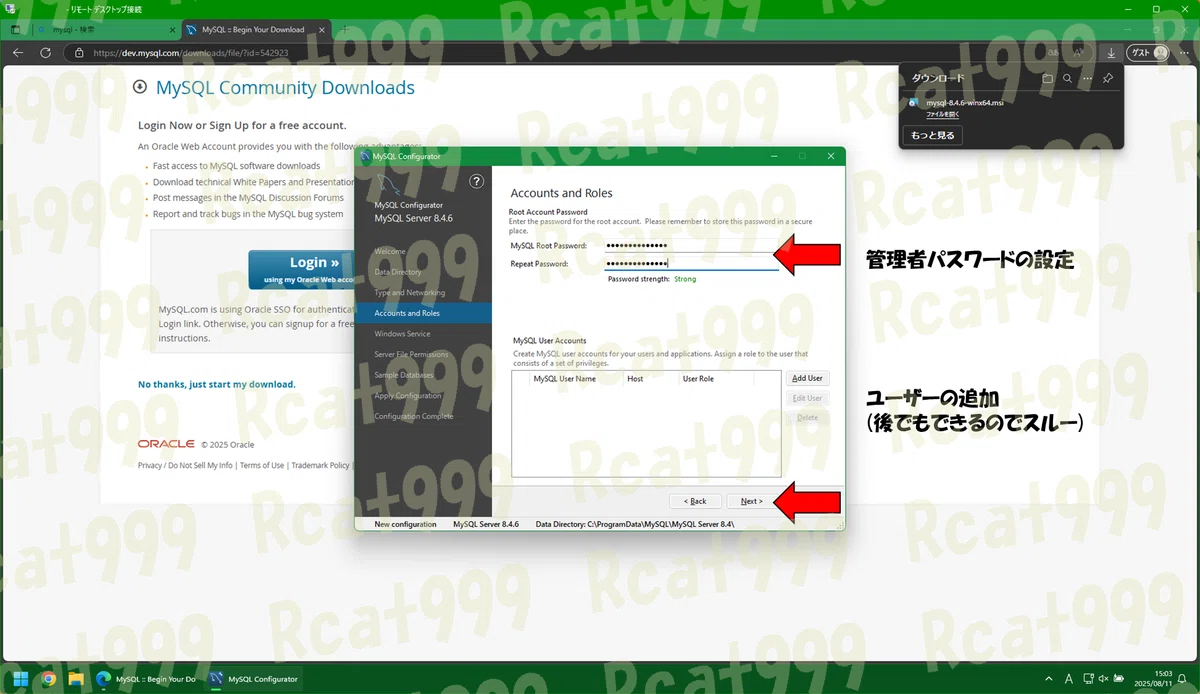This screenshot has width=1200, height=694.
Task: Click the blue Login button on webpage
Action: click(x=302, y=270)
